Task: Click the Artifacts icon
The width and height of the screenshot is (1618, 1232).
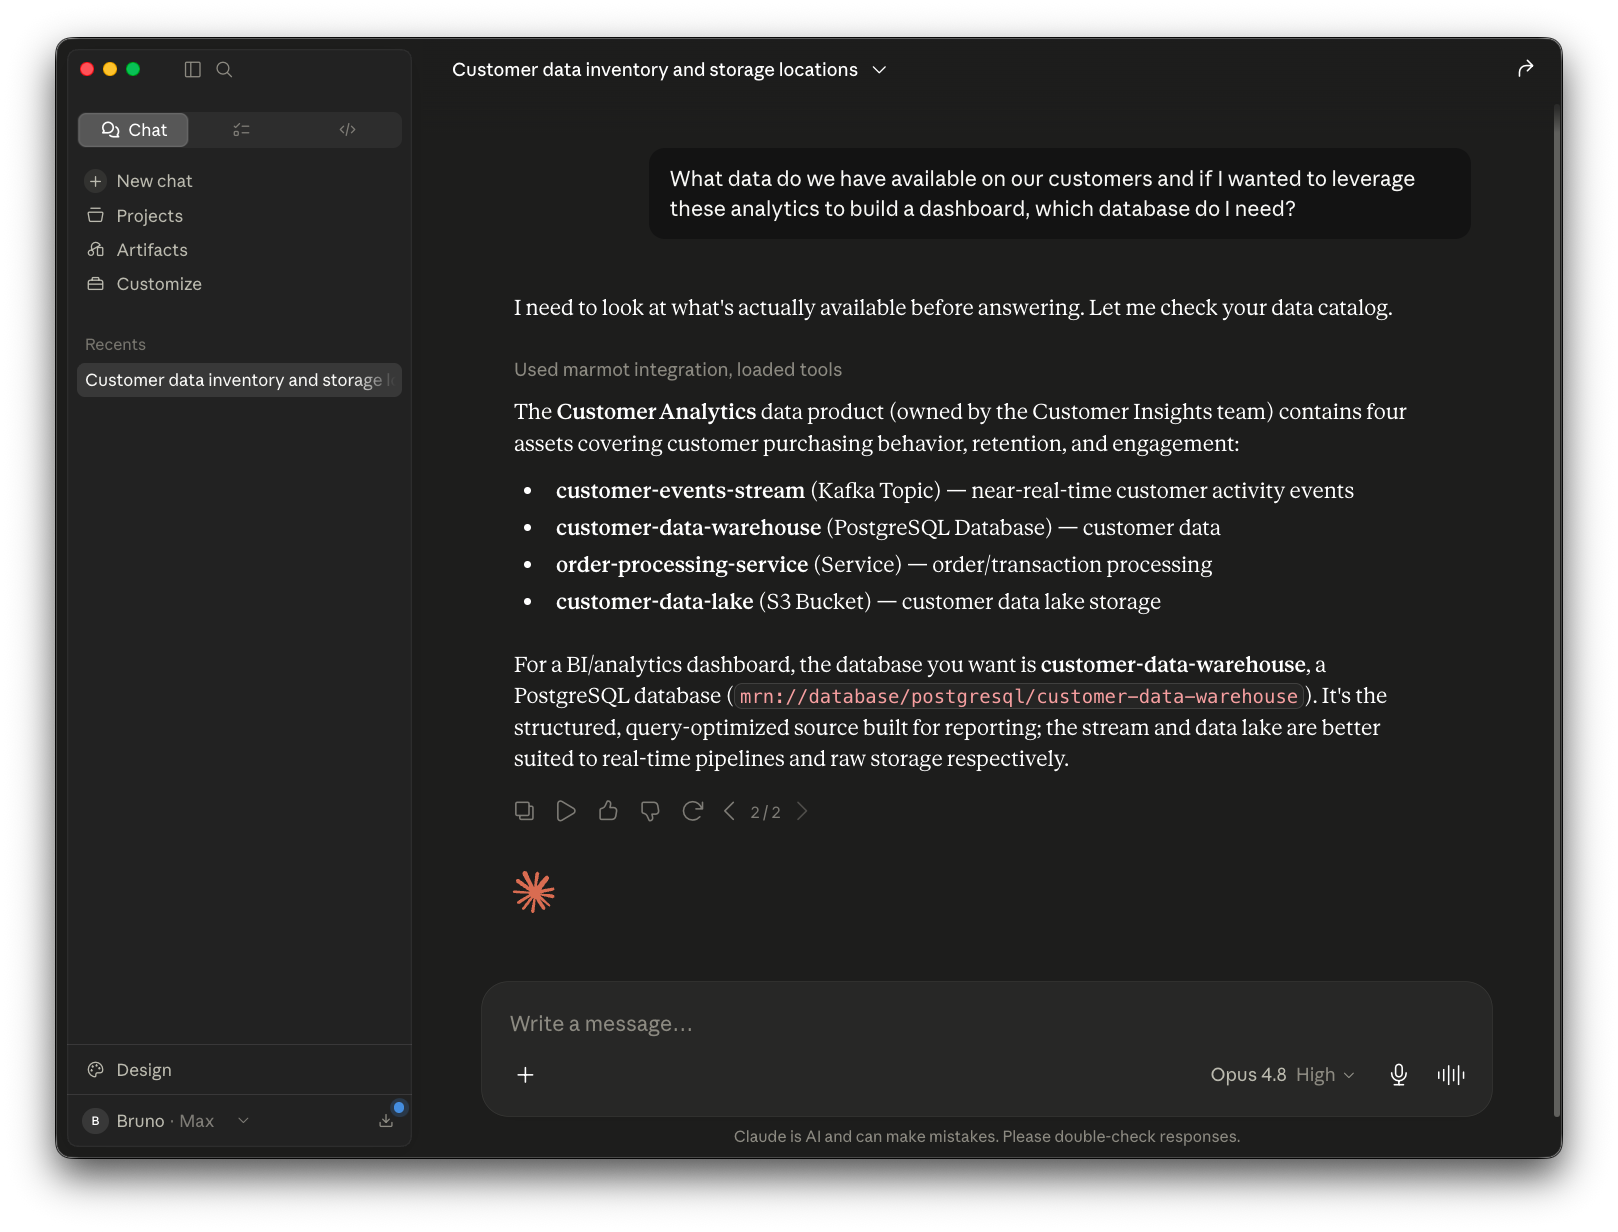Action: coord(95,249)
